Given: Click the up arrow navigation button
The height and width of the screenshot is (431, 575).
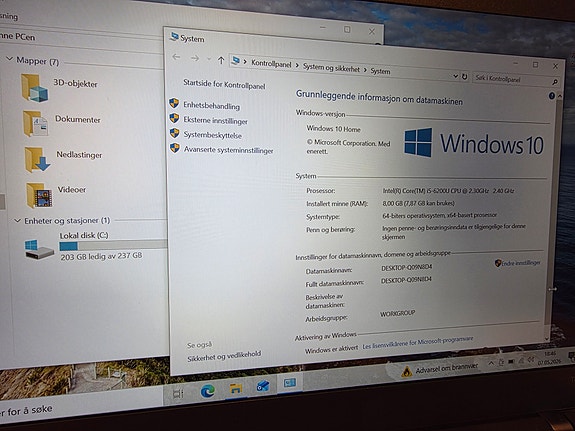Looking at the screenshot, I should coord(221,60).
